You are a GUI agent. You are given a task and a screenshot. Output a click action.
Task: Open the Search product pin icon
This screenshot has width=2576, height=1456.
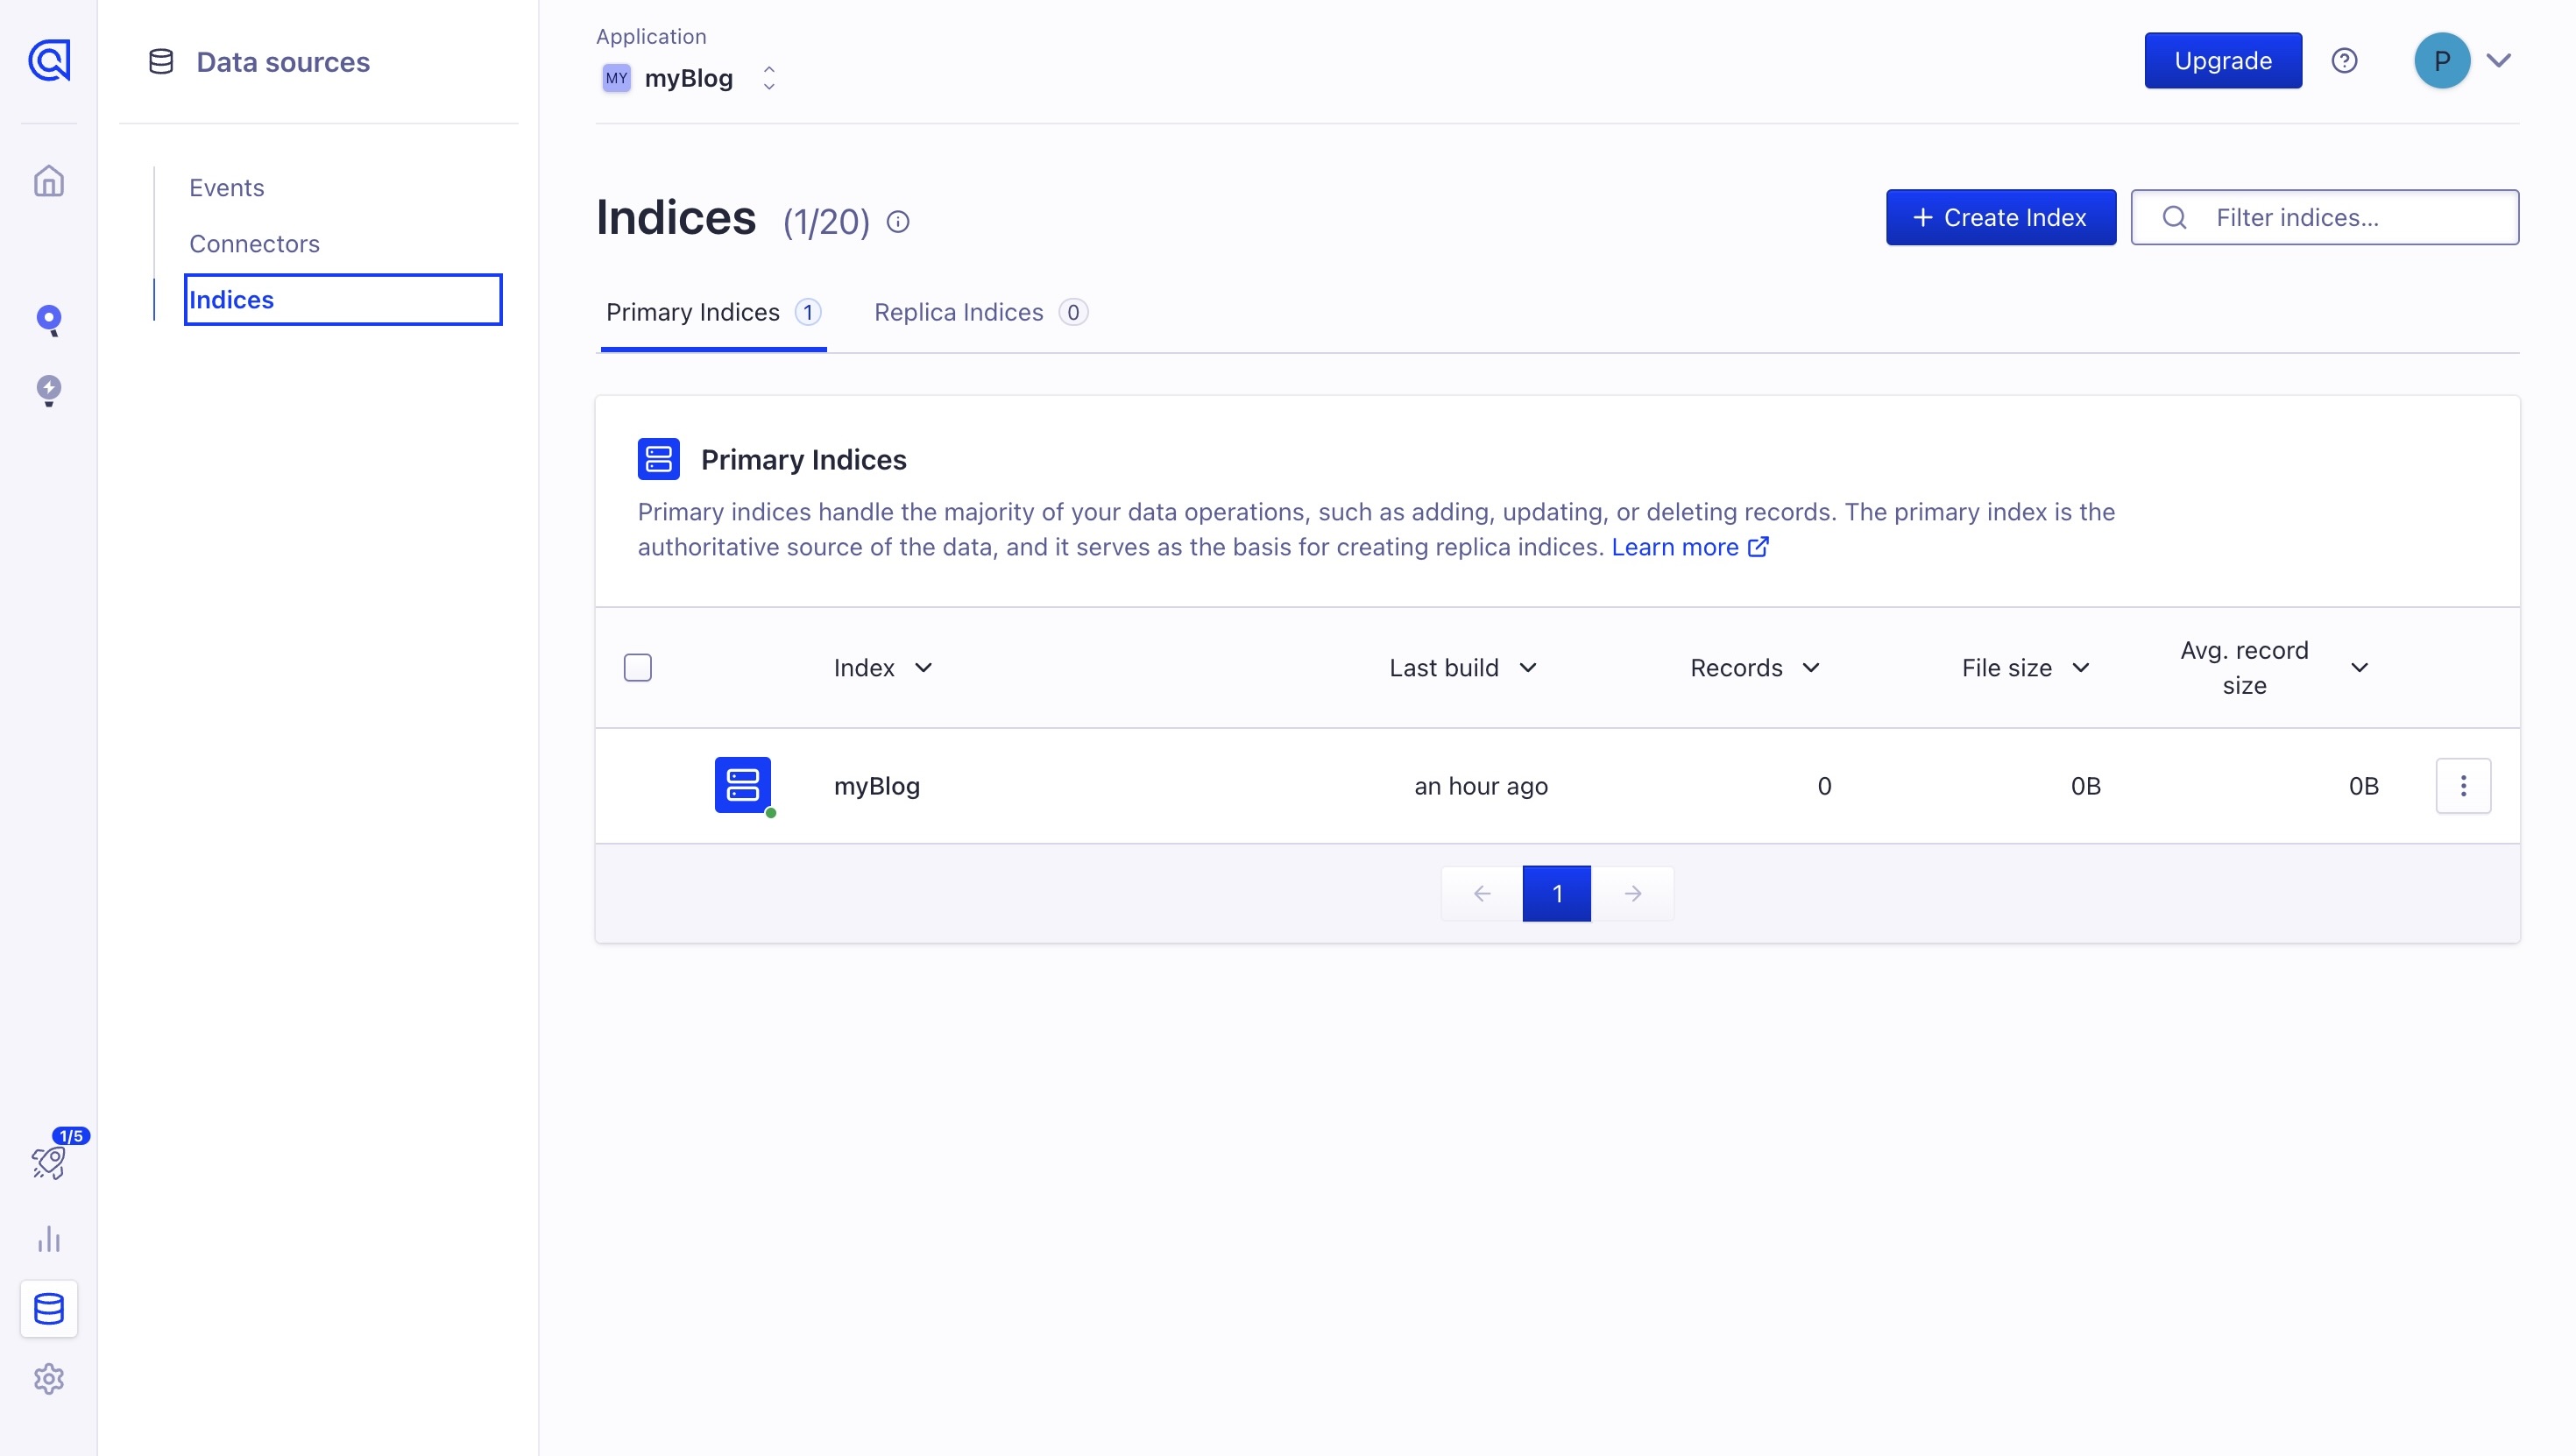coord(49,320)
